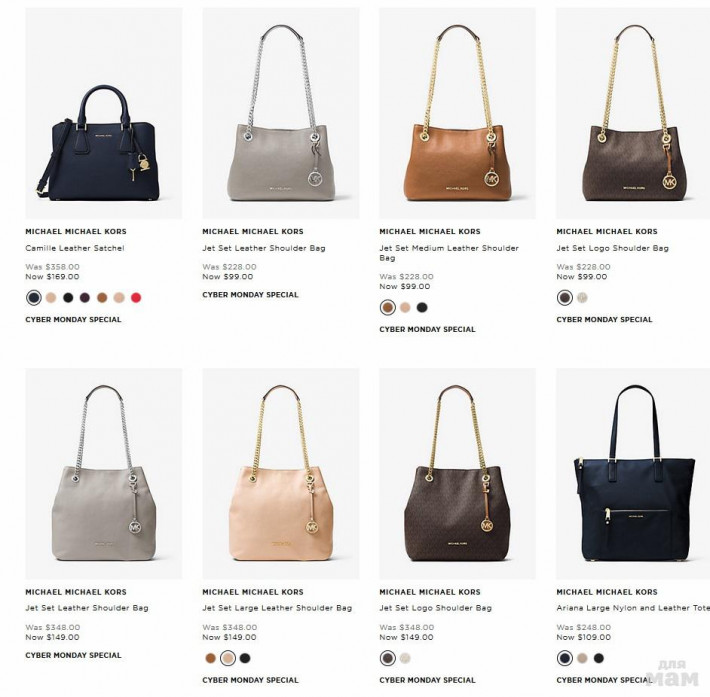Select the vanilla swatch under $149 Jet Set Logo Bag
This screenshot has height=697, width=710.
click(x=405, y=658)
